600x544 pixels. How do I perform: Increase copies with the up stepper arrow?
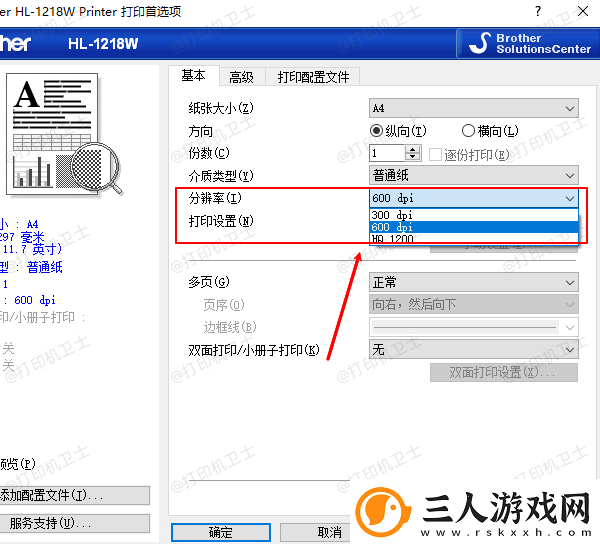click(412, 150)
